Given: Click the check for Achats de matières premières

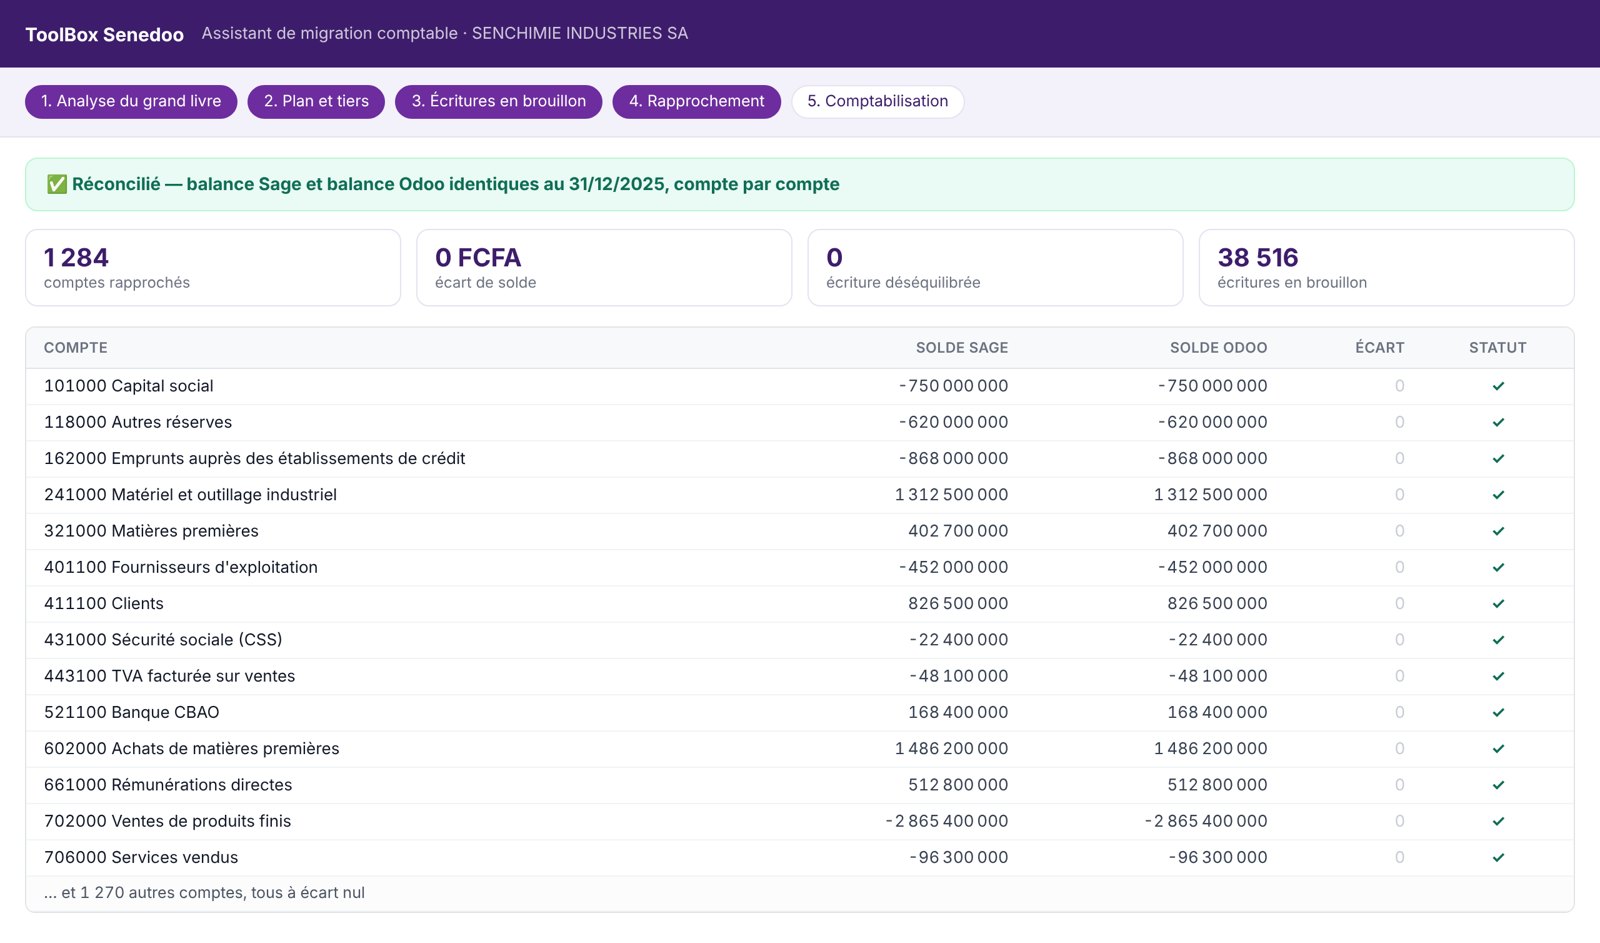Looking at the screenshot, I should tap(1498, 749).
